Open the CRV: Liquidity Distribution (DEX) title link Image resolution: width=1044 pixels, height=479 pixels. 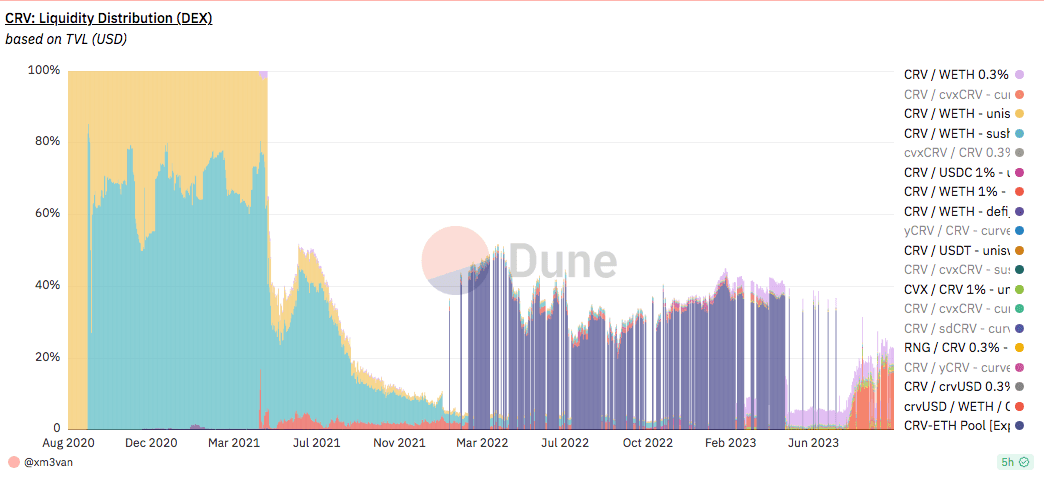(x=108, y=18)
